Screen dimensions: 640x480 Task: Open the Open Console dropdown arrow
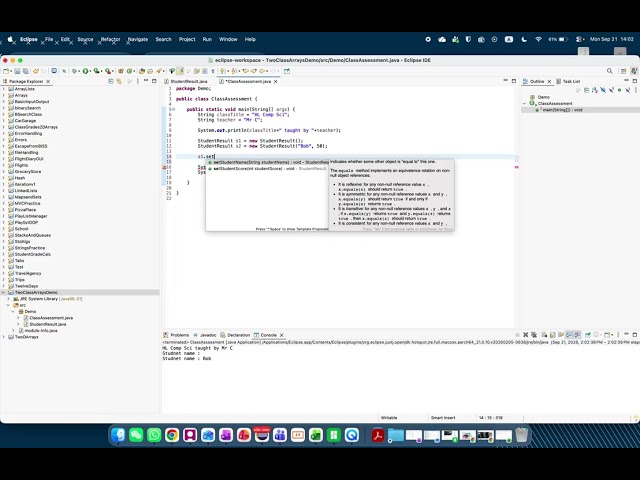[x=612, y=335]
